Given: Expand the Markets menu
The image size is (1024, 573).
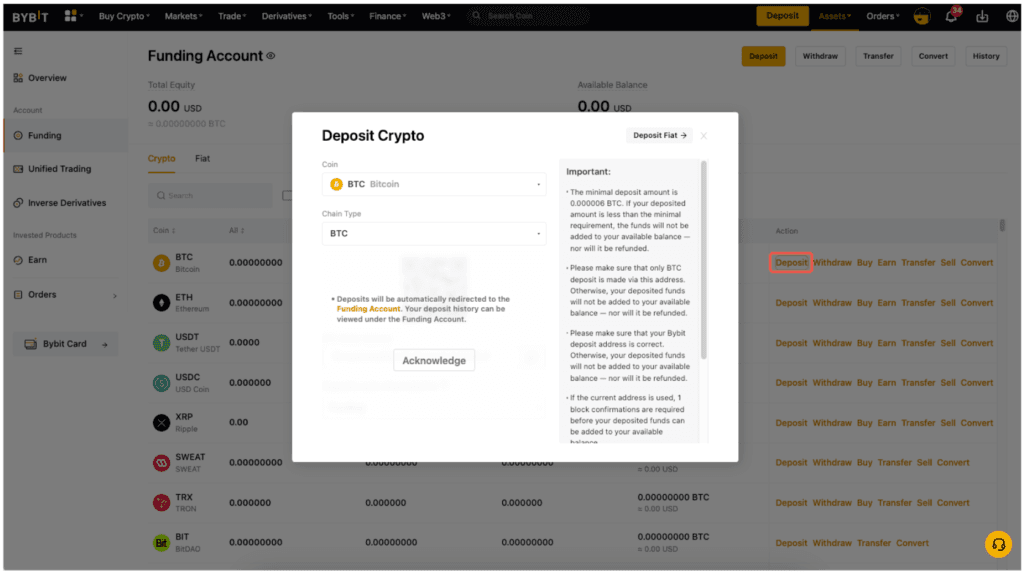Looking at the screenshot, I should [x=184, y=16].
